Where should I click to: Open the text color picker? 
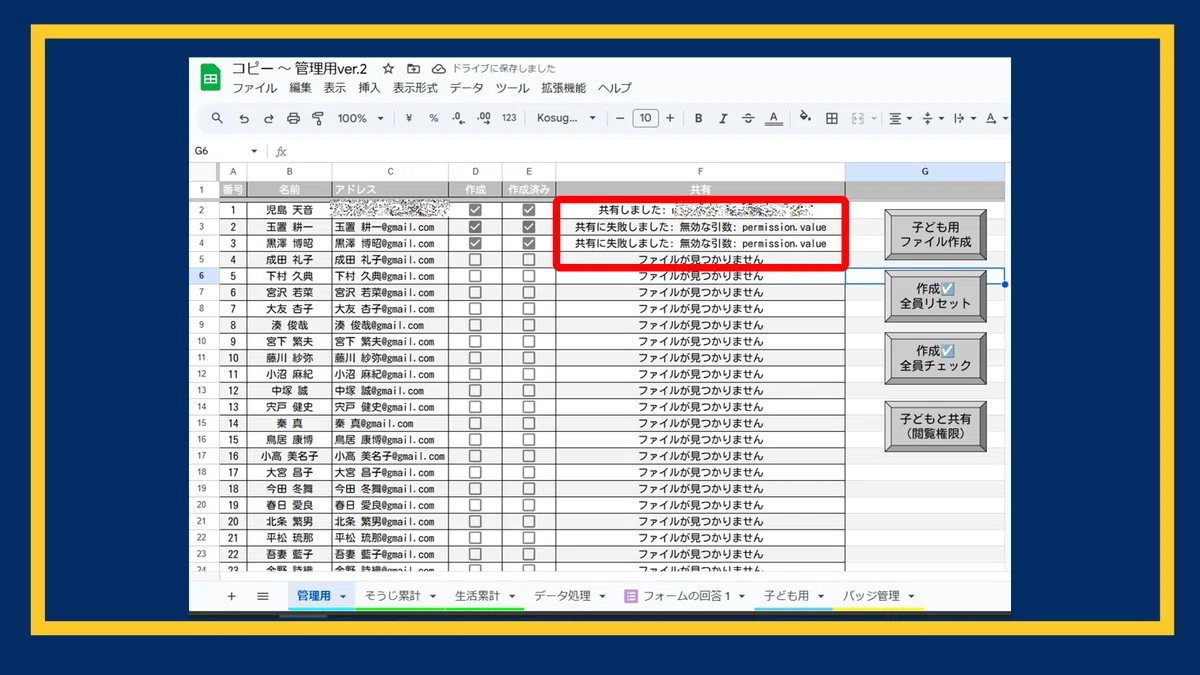point(773,118)
